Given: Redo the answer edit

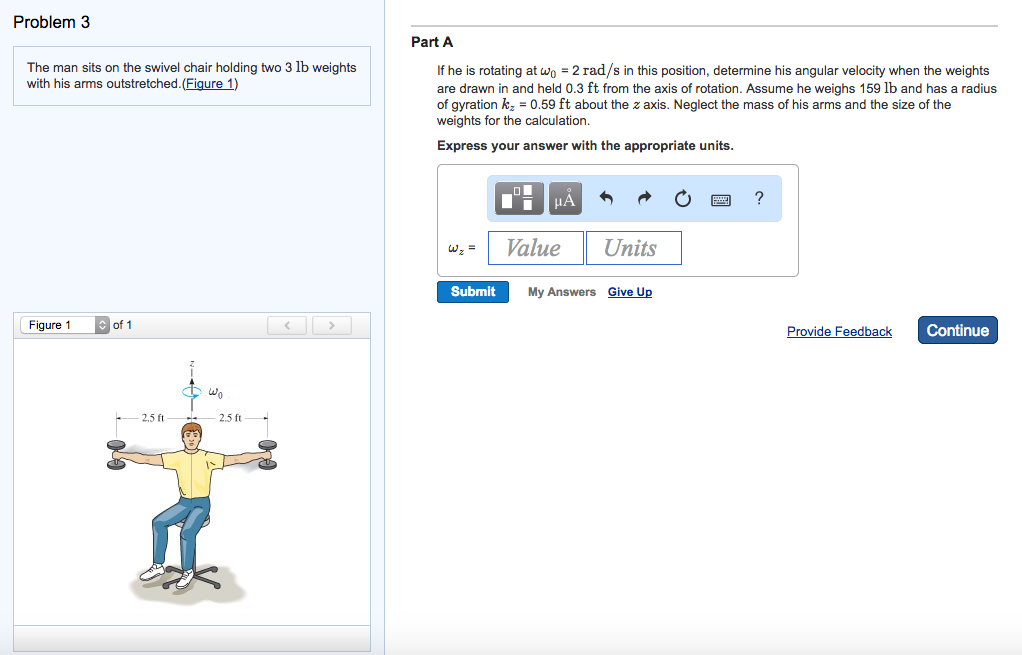Looking at the screenshot, I should [644, 197].
